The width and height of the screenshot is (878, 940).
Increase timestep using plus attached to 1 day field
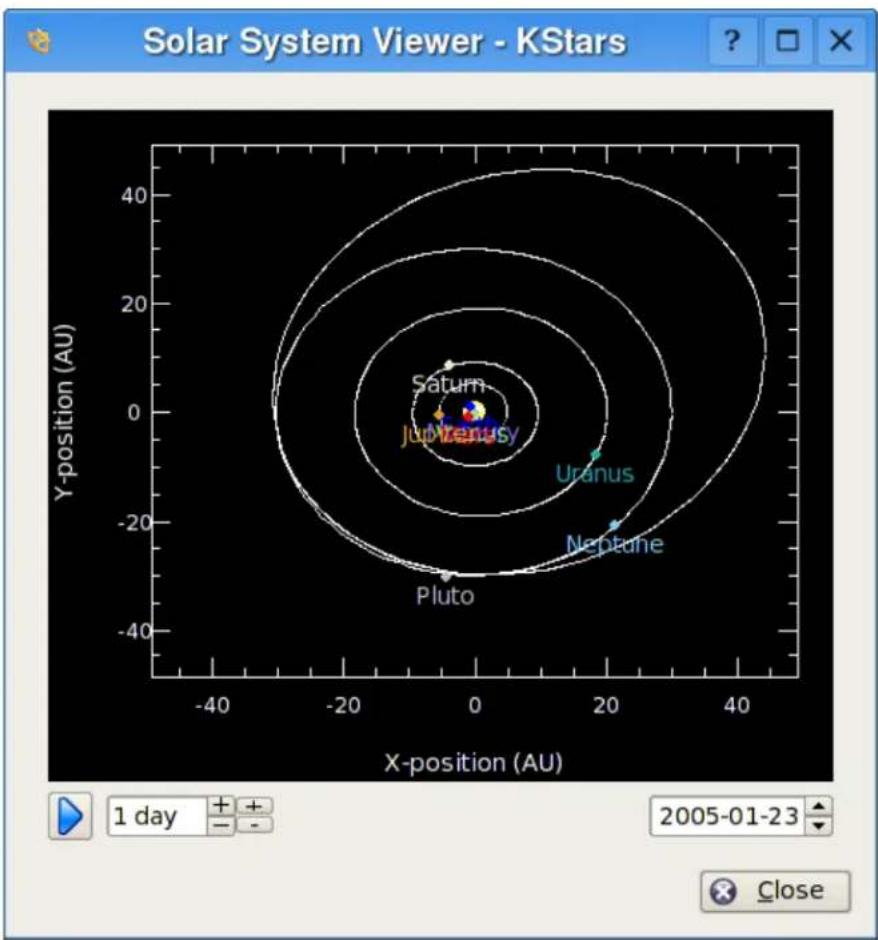tap(221, 805)
